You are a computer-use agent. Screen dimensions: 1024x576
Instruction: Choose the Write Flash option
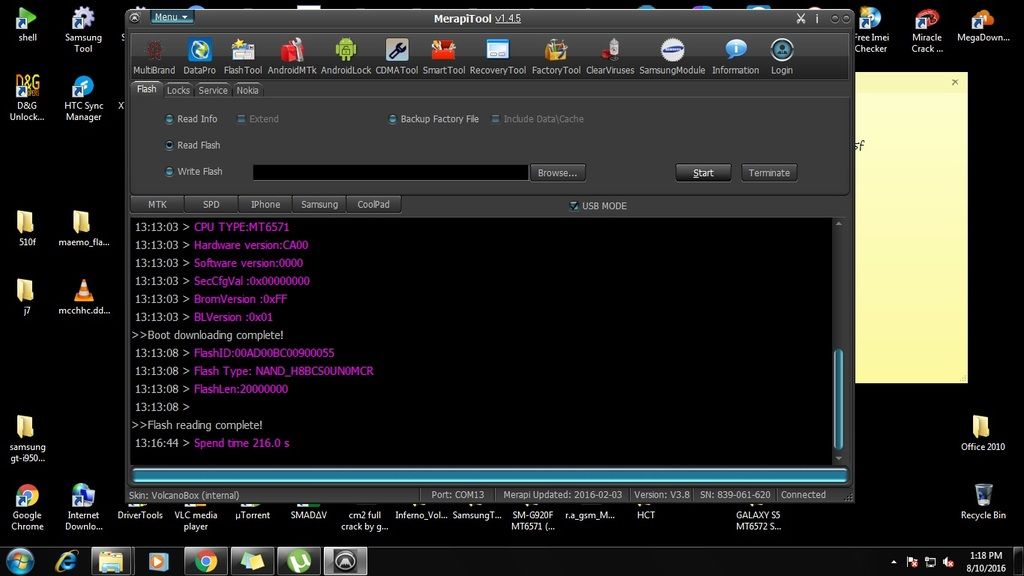(169, 172)
